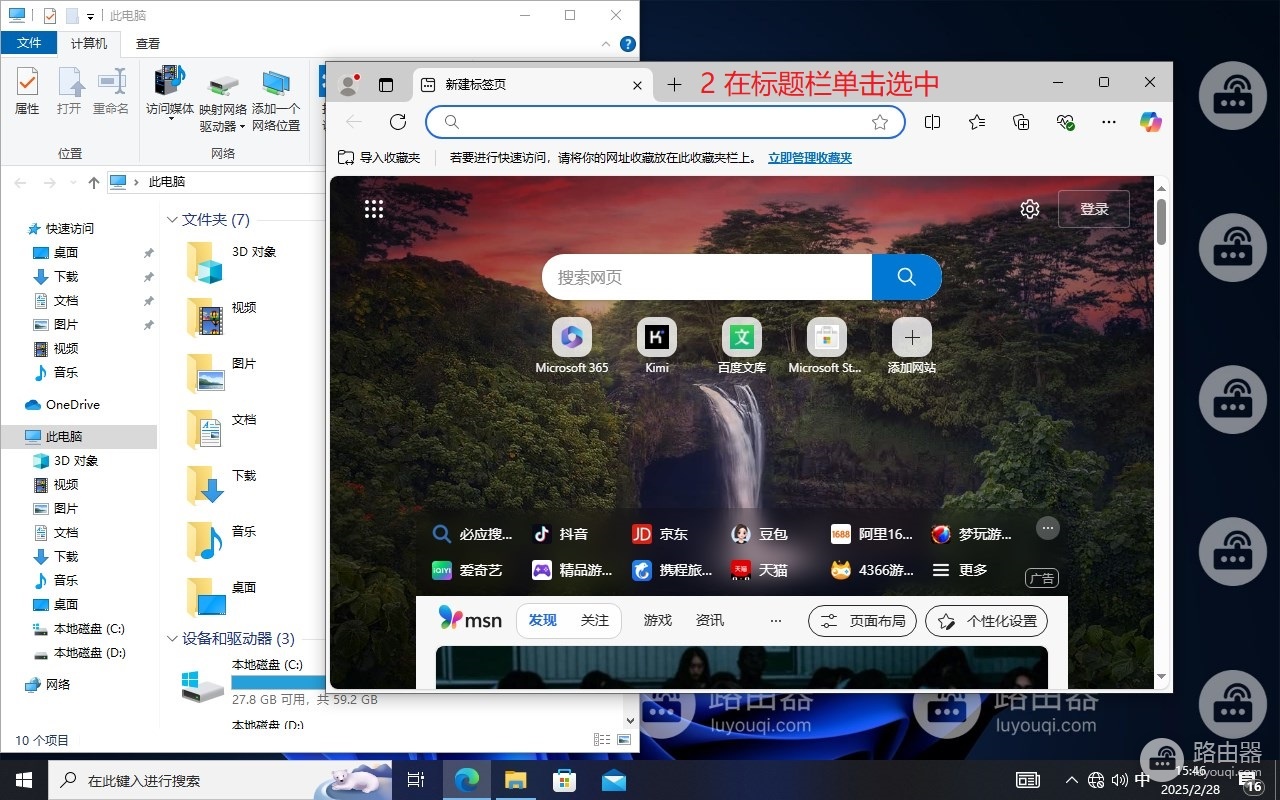Click the blue search magnifier button
This screenshot has width=1280, height=800.
click(907, 277)
